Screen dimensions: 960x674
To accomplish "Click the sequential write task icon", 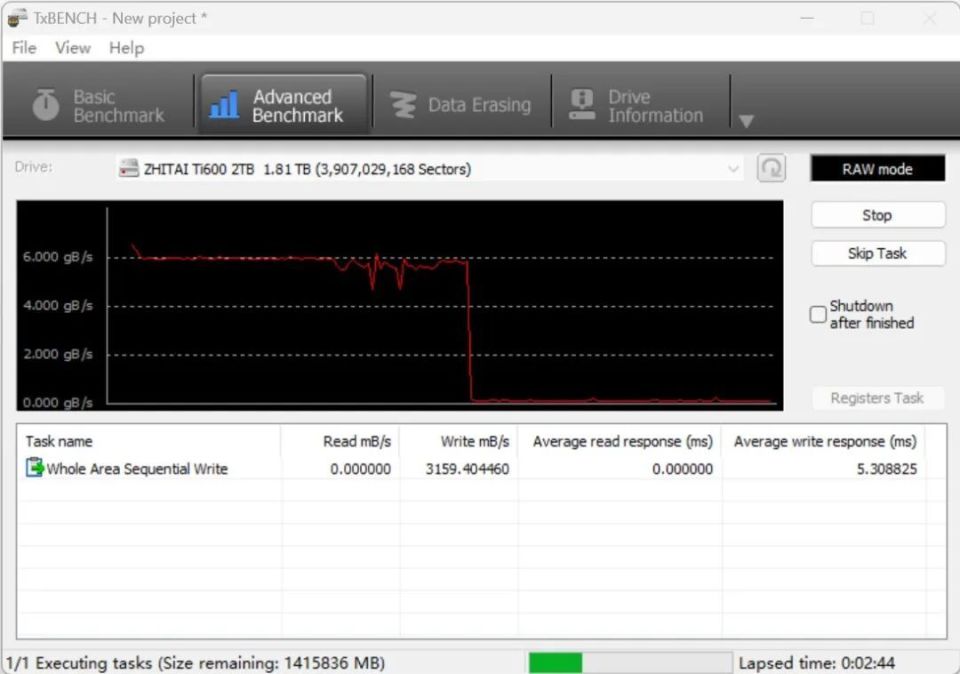I will pyautogui.click(x=34, y=468).
